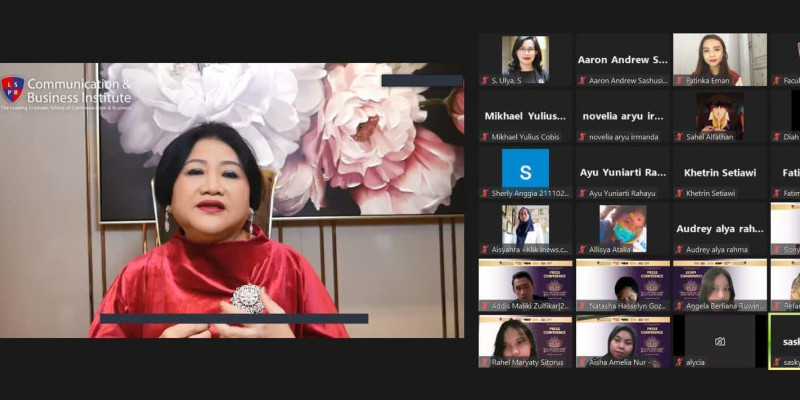Click large 'novelia aryu ir...' tile name
This screenshot has height=400, width=800.
(623, 116)
